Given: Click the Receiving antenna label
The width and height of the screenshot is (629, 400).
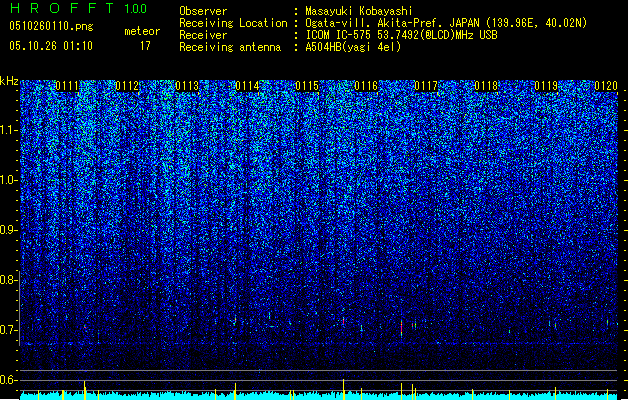Looking at the screenshot, I should [230, 47].
